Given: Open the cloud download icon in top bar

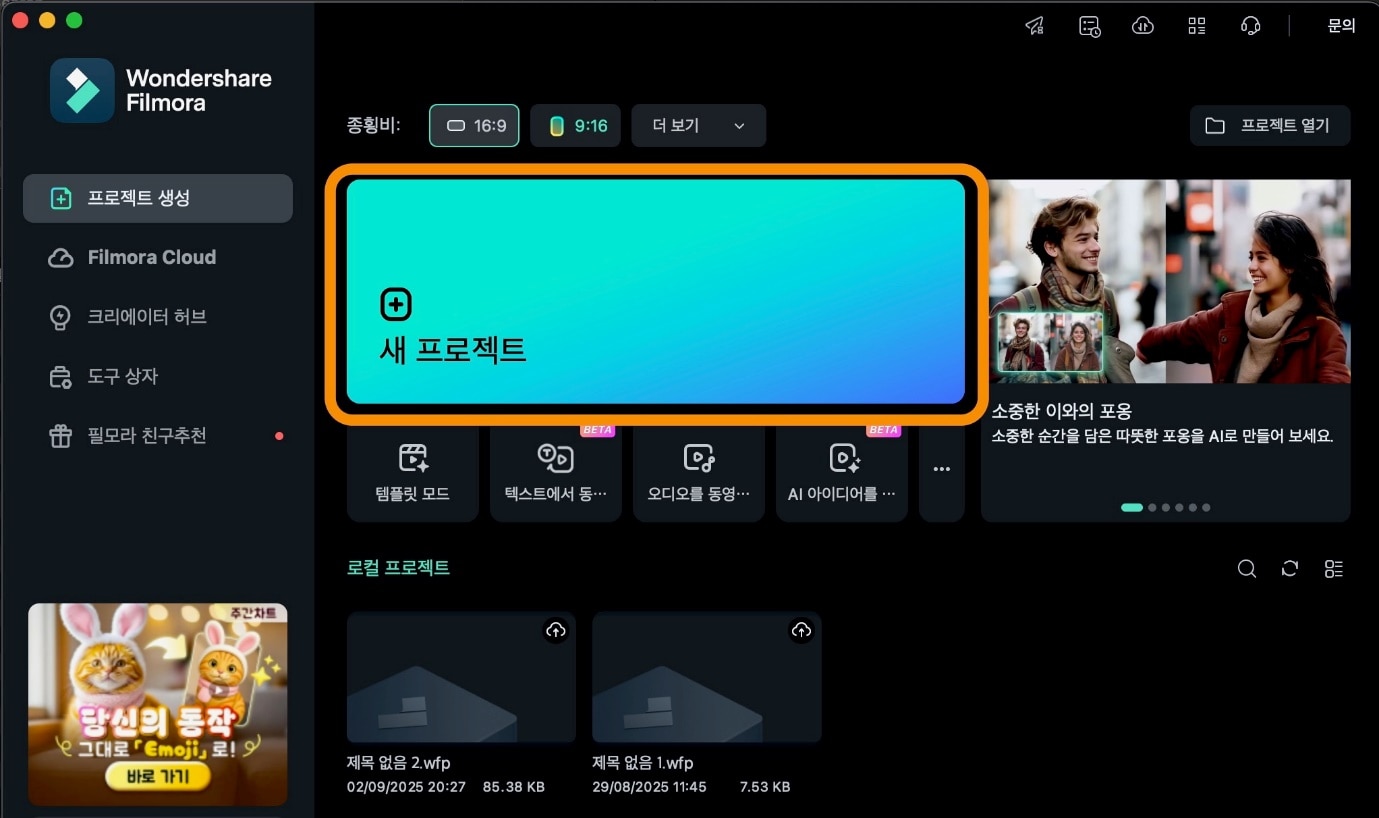Looking at the screenshot, I should click(1143, 26).
